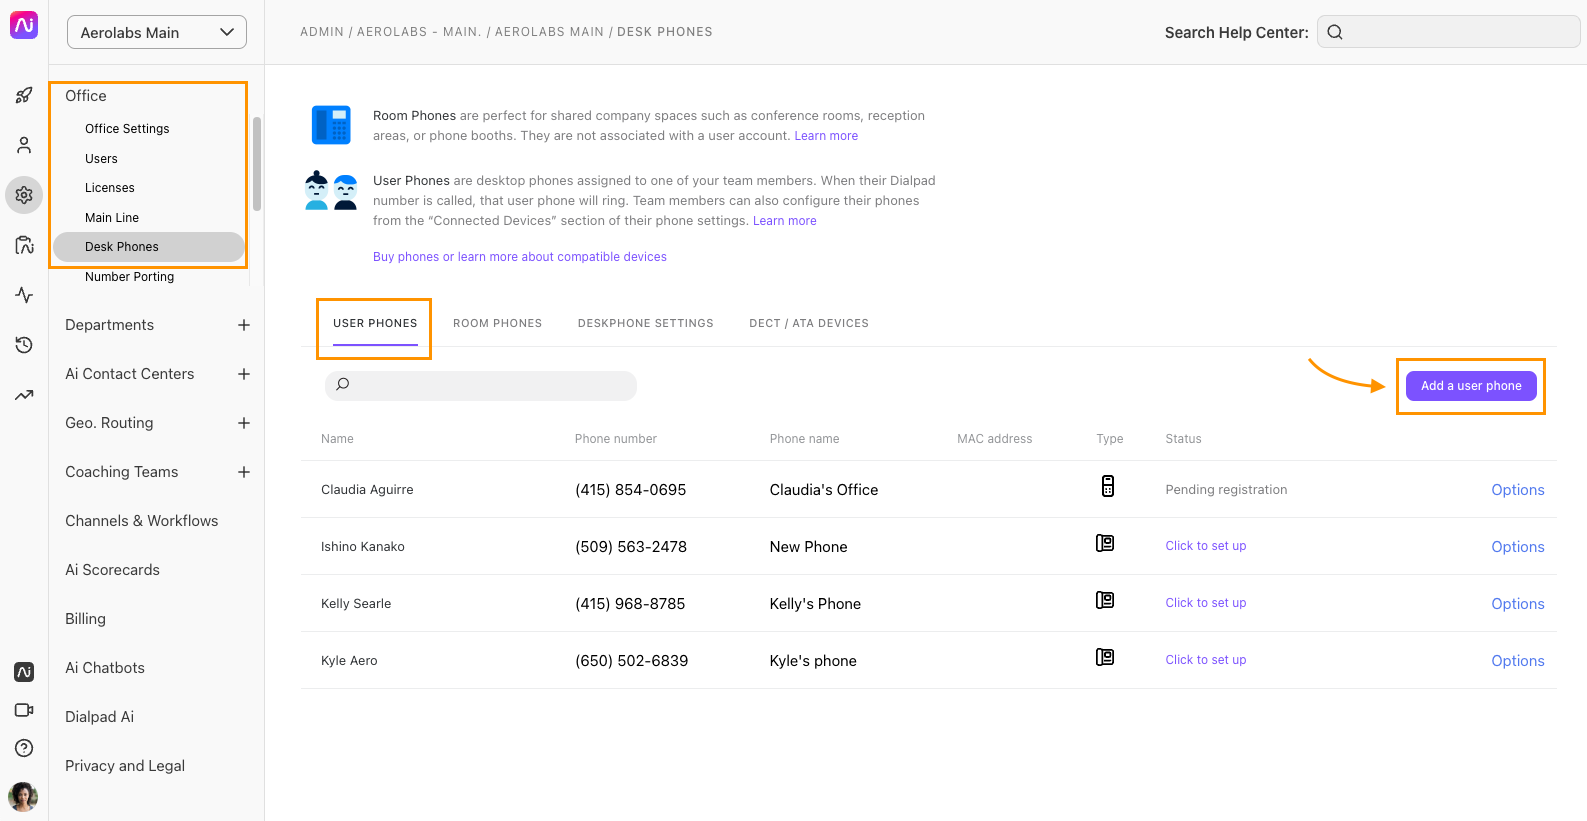Click the phone name Kelly's Phone

(815, 604)
